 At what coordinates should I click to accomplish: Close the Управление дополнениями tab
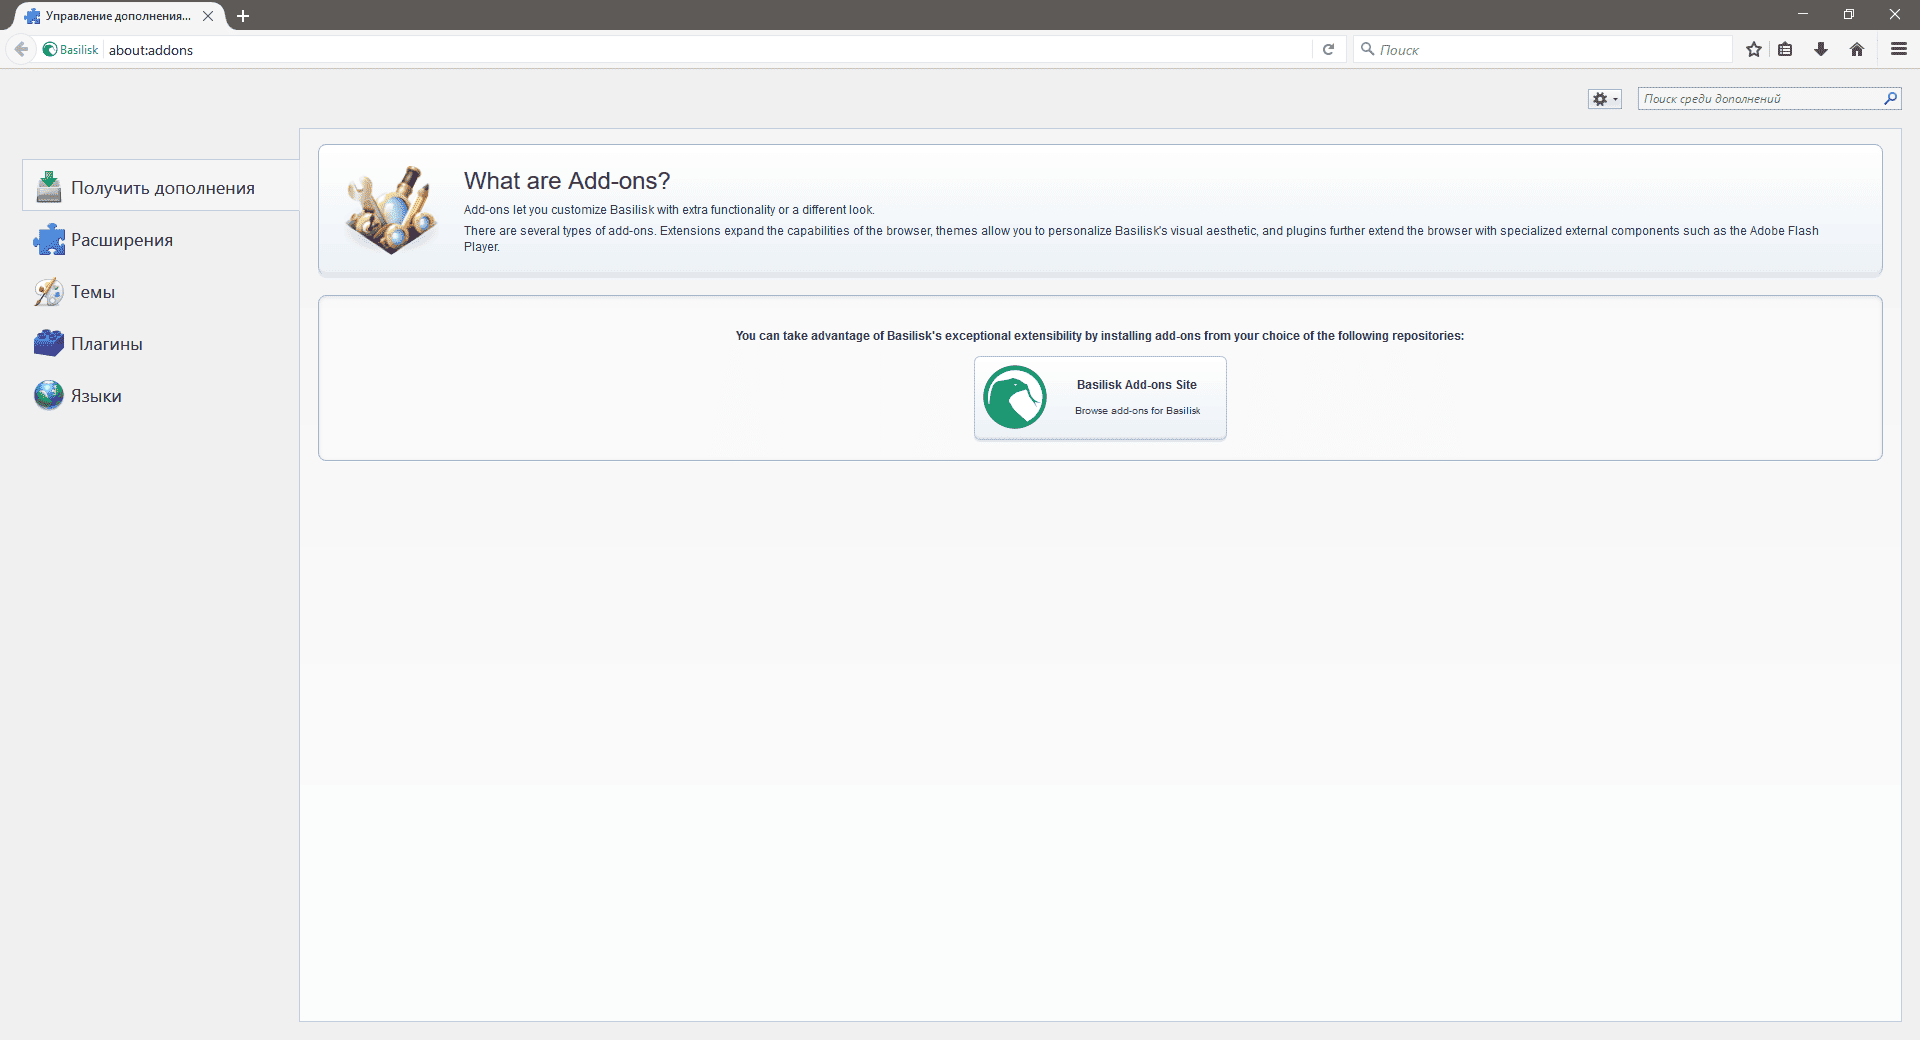click(208, 16)
